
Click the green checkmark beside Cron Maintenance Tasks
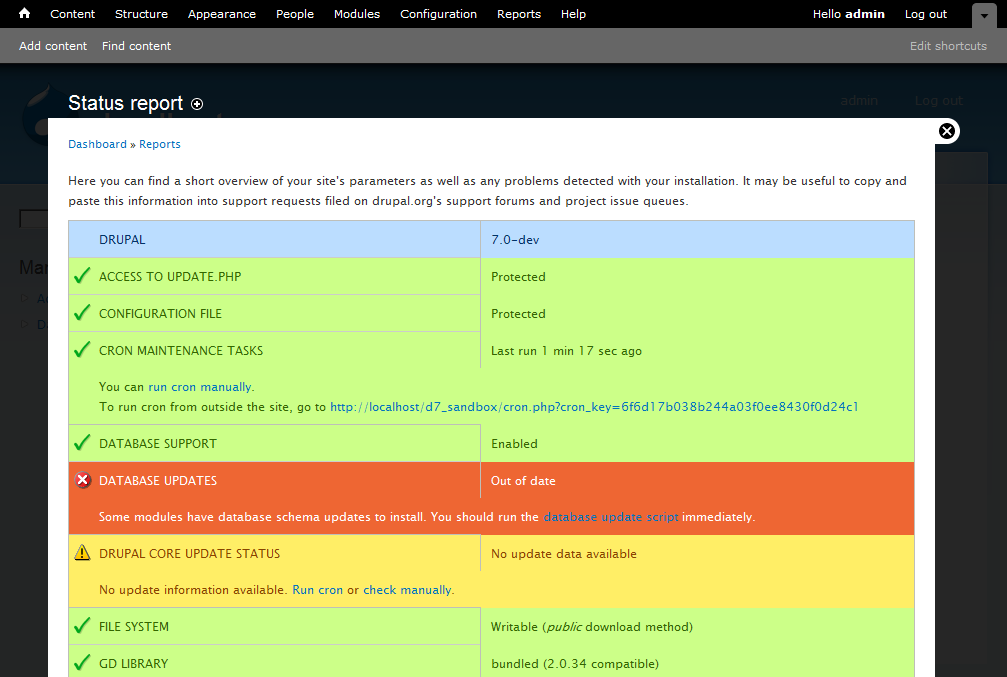(x=83, y=350)
